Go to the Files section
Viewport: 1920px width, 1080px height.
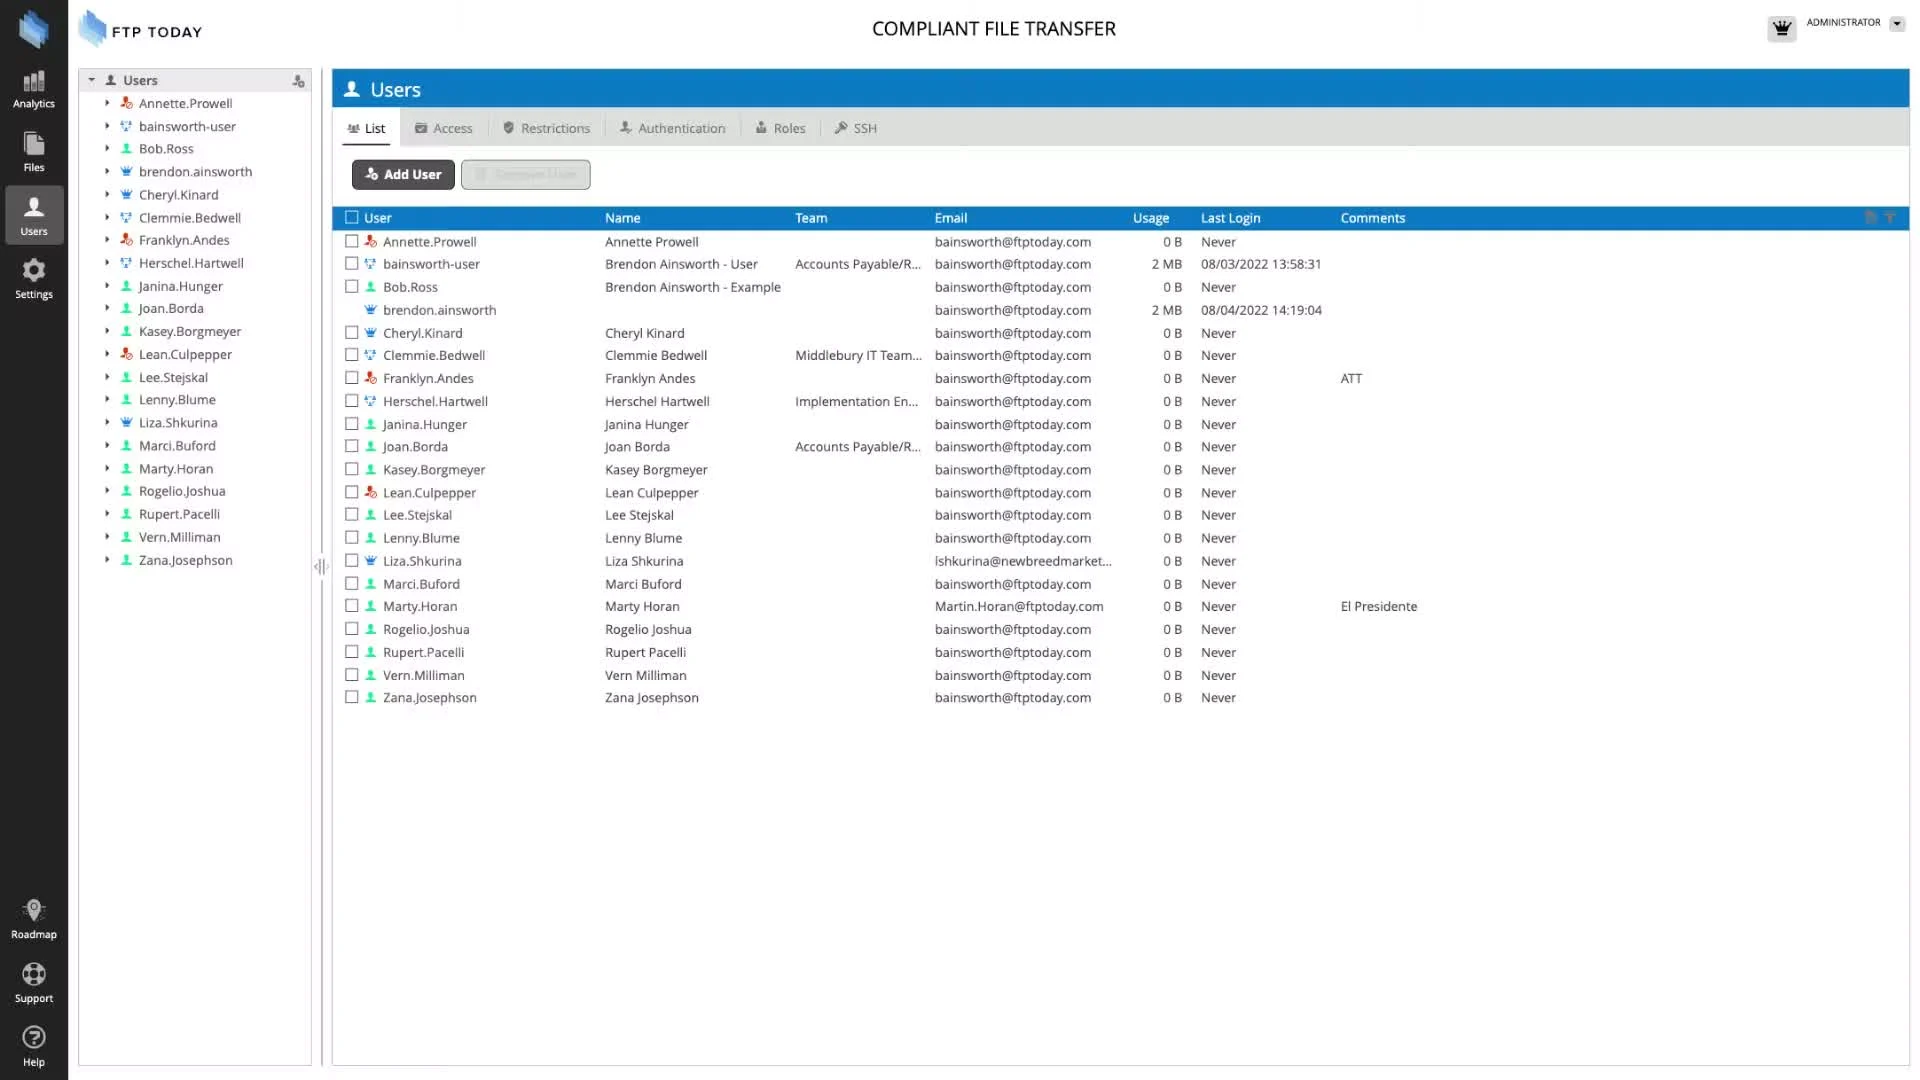[34, 152]
